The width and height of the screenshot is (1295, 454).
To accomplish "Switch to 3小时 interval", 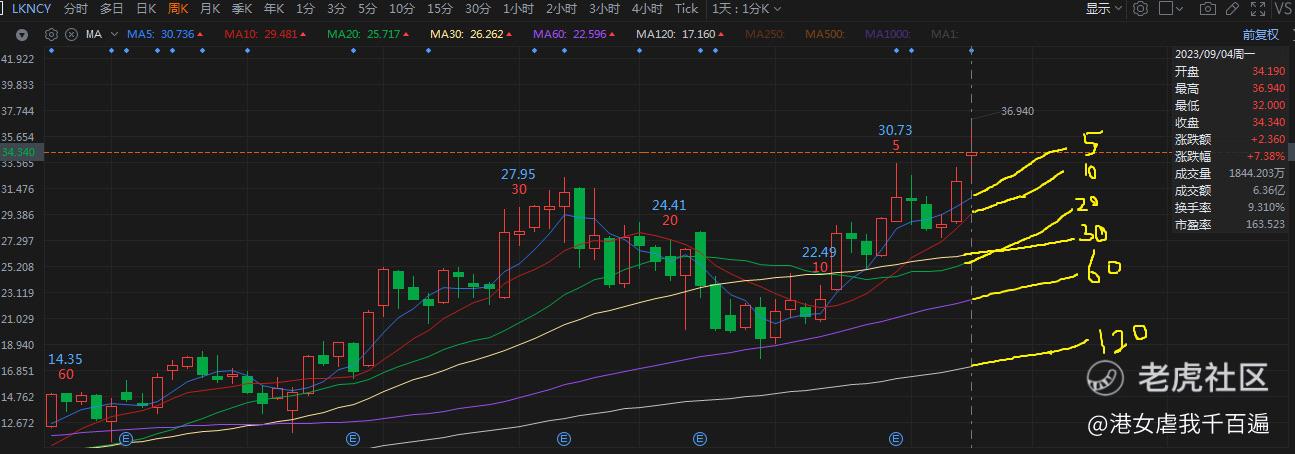I will point(604,9).
